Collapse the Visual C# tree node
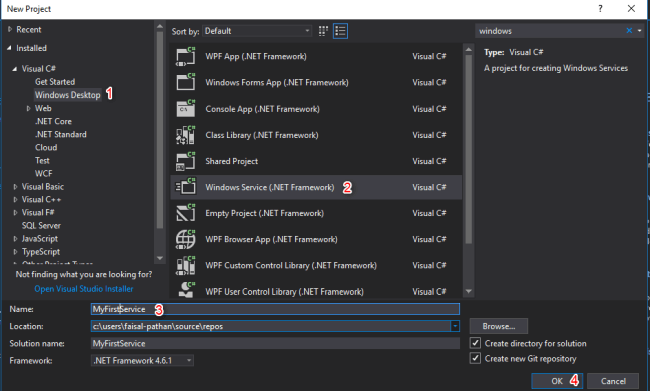Screen dimensions: 650x391 click(x=15, y=69)
